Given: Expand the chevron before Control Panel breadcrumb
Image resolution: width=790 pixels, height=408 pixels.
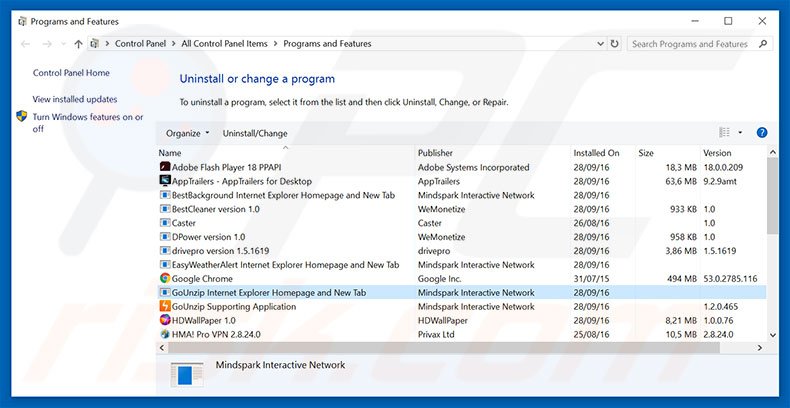Looking at the screenshot, I should coord(107,44).
